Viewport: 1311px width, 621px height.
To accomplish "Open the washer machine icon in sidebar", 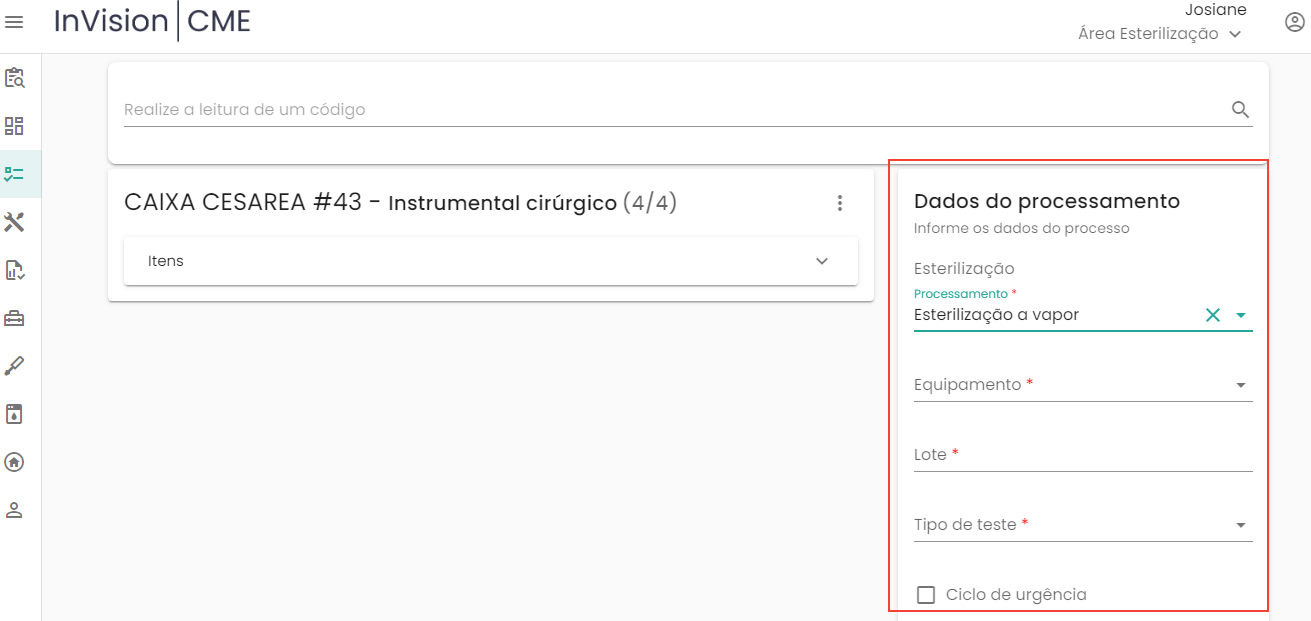I will pos(14,414).
